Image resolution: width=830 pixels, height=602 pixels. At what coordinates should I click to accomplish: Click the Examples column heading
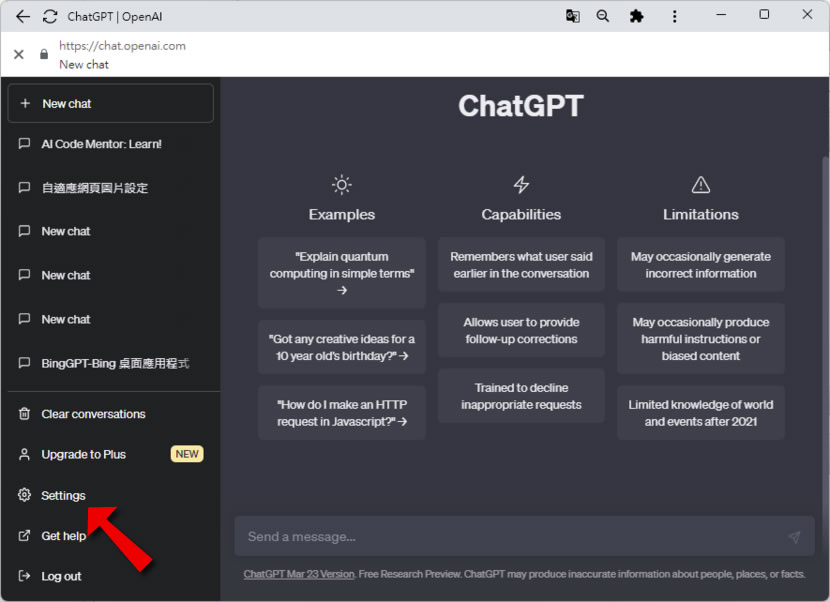pyautogui.click(x=341, y=214)
